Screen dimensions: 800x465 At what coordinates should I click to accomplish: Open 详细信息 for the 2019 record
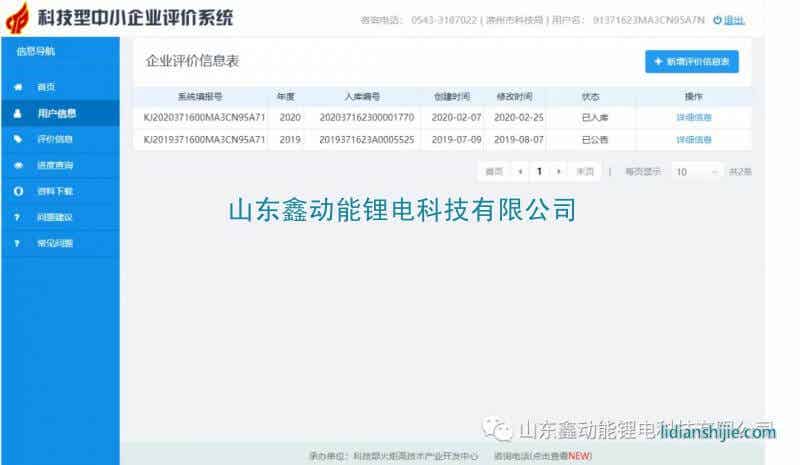pyautogui.click(x=694, y=140)
